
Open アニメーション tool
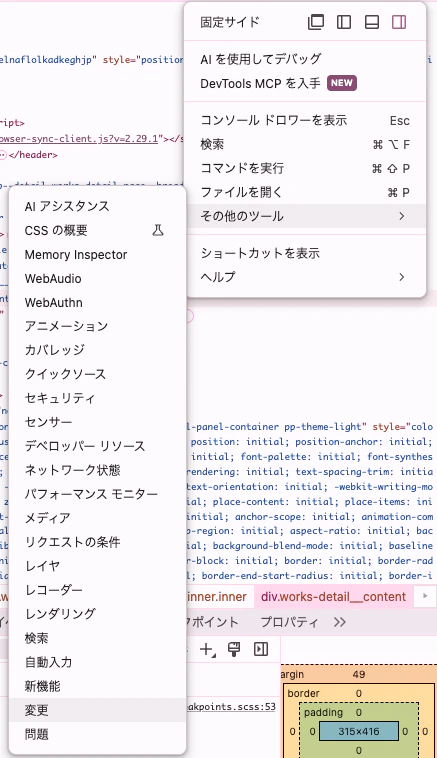click(x=97, y=326)
